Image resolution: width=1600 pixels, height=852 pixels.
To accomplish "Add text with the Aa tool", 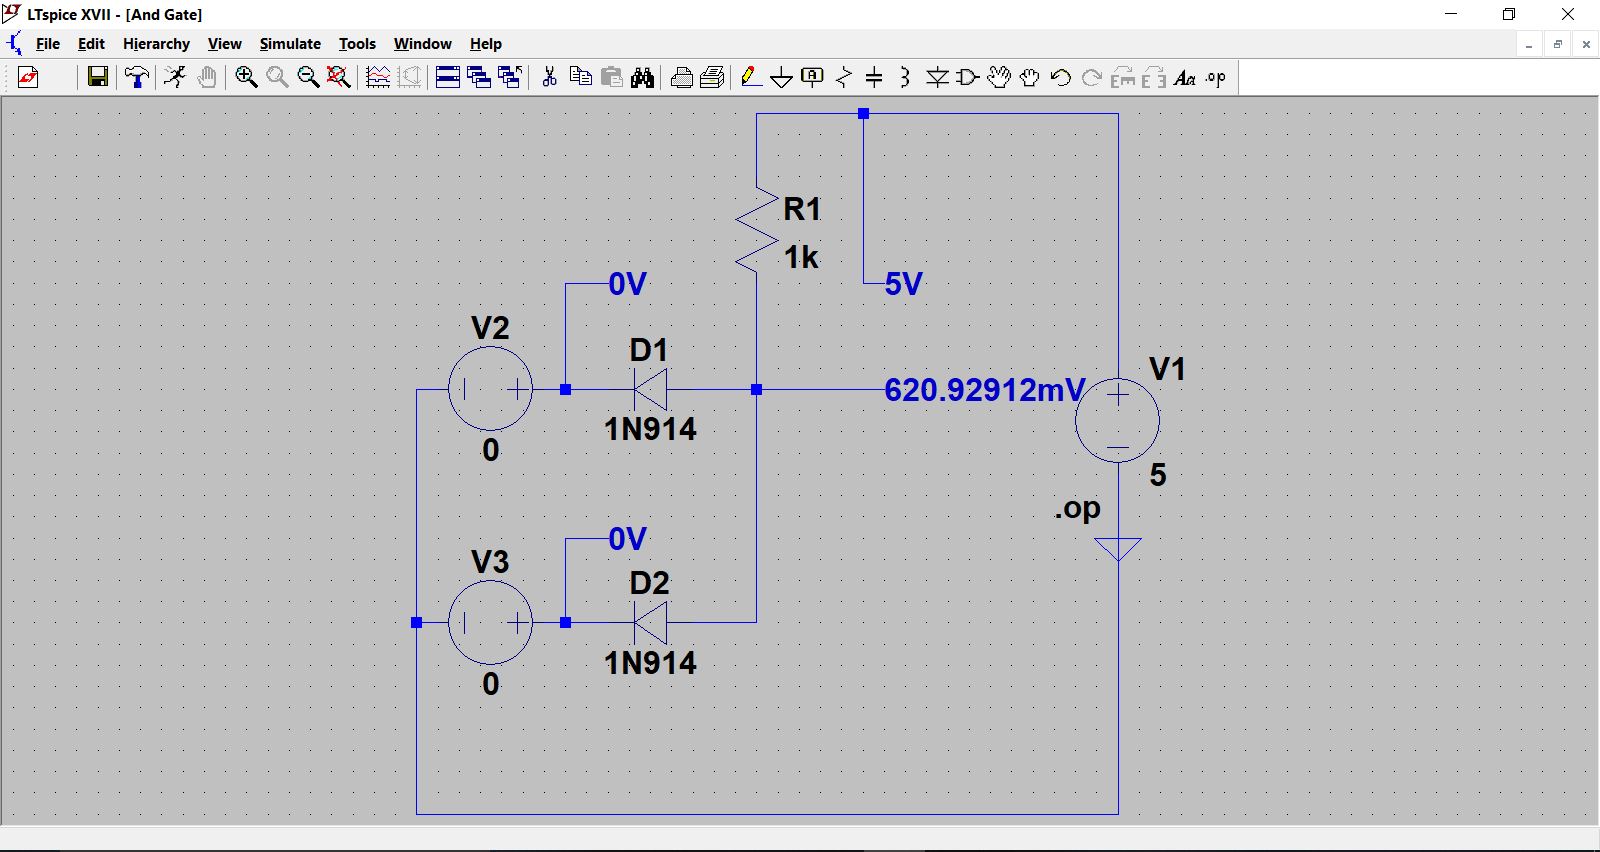I will (x=1185, y=78).
